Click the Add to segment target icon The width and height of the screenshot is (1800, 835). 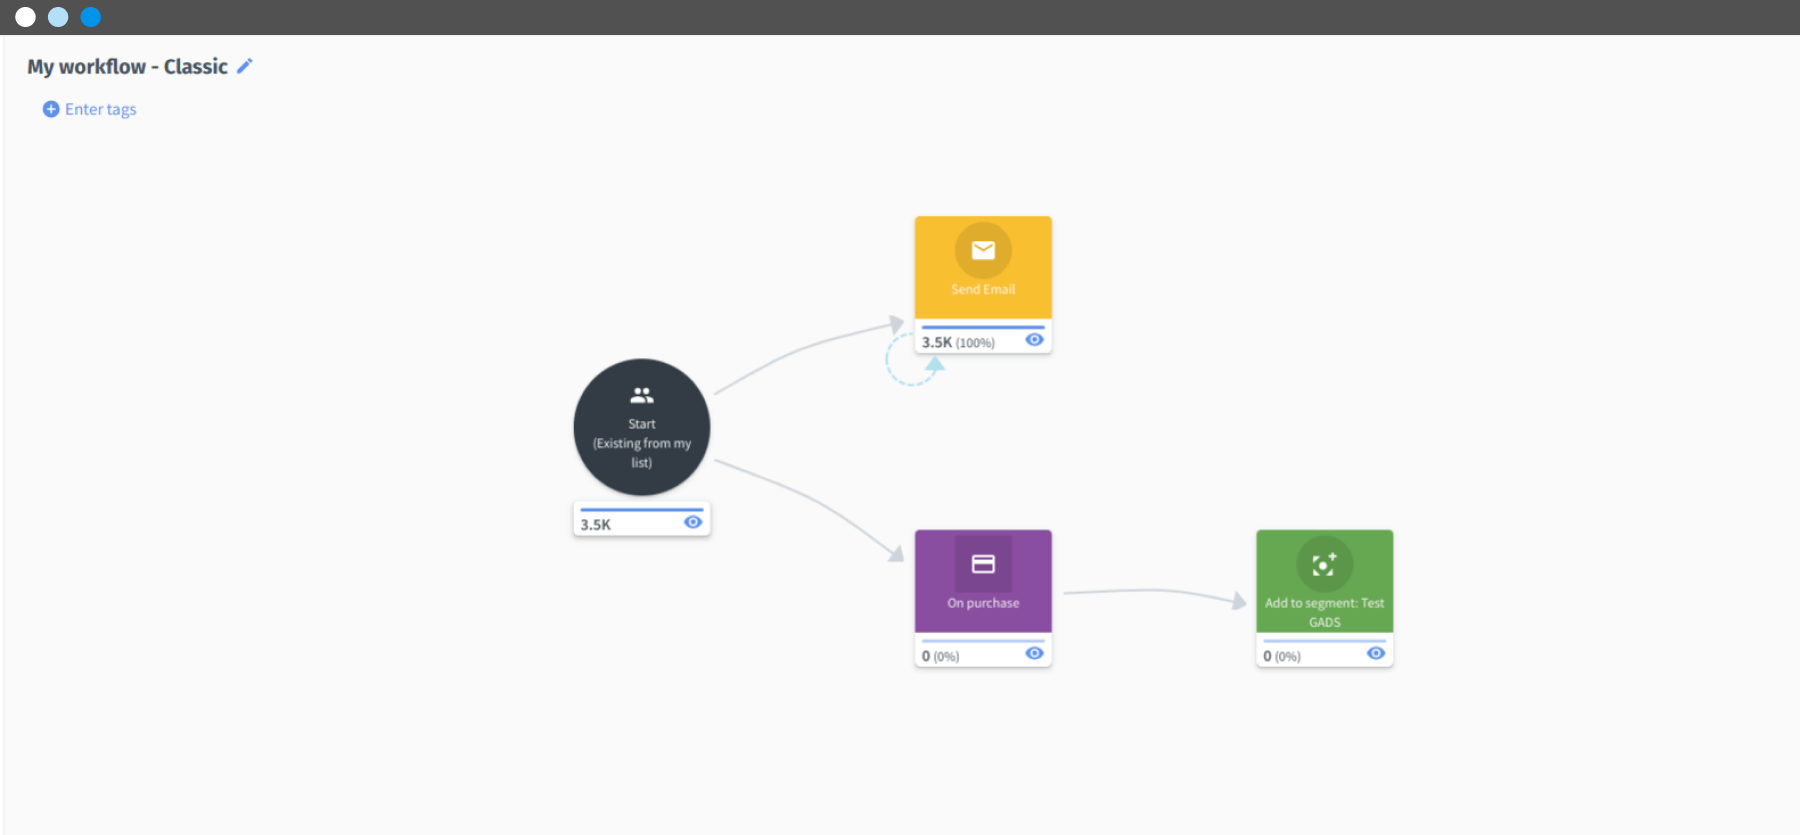tap(1324, 565)
